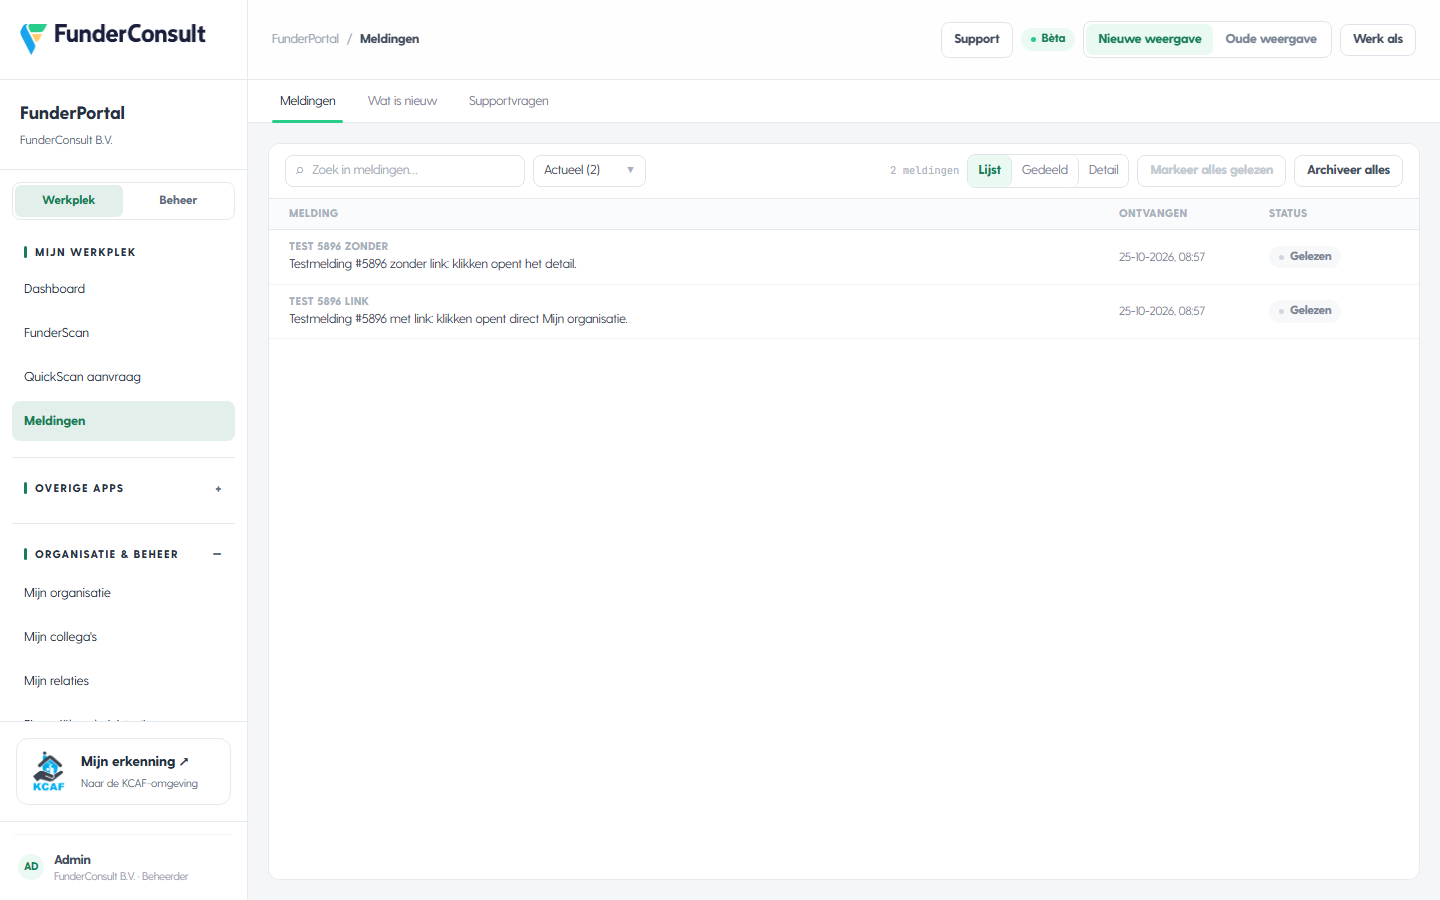This screenshot has height=900, width=1440.
Task: Switch to Werkplek mode
Action: click(x=69, y=200)
